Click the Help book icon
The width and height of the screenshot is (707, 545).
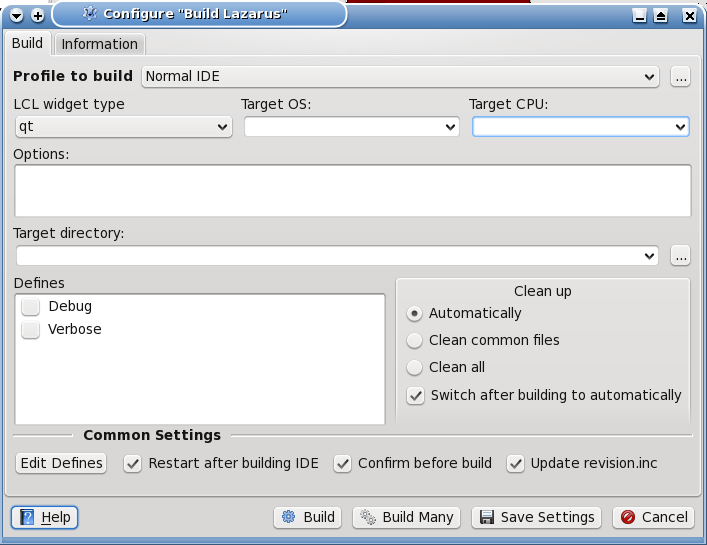point(27,517)
